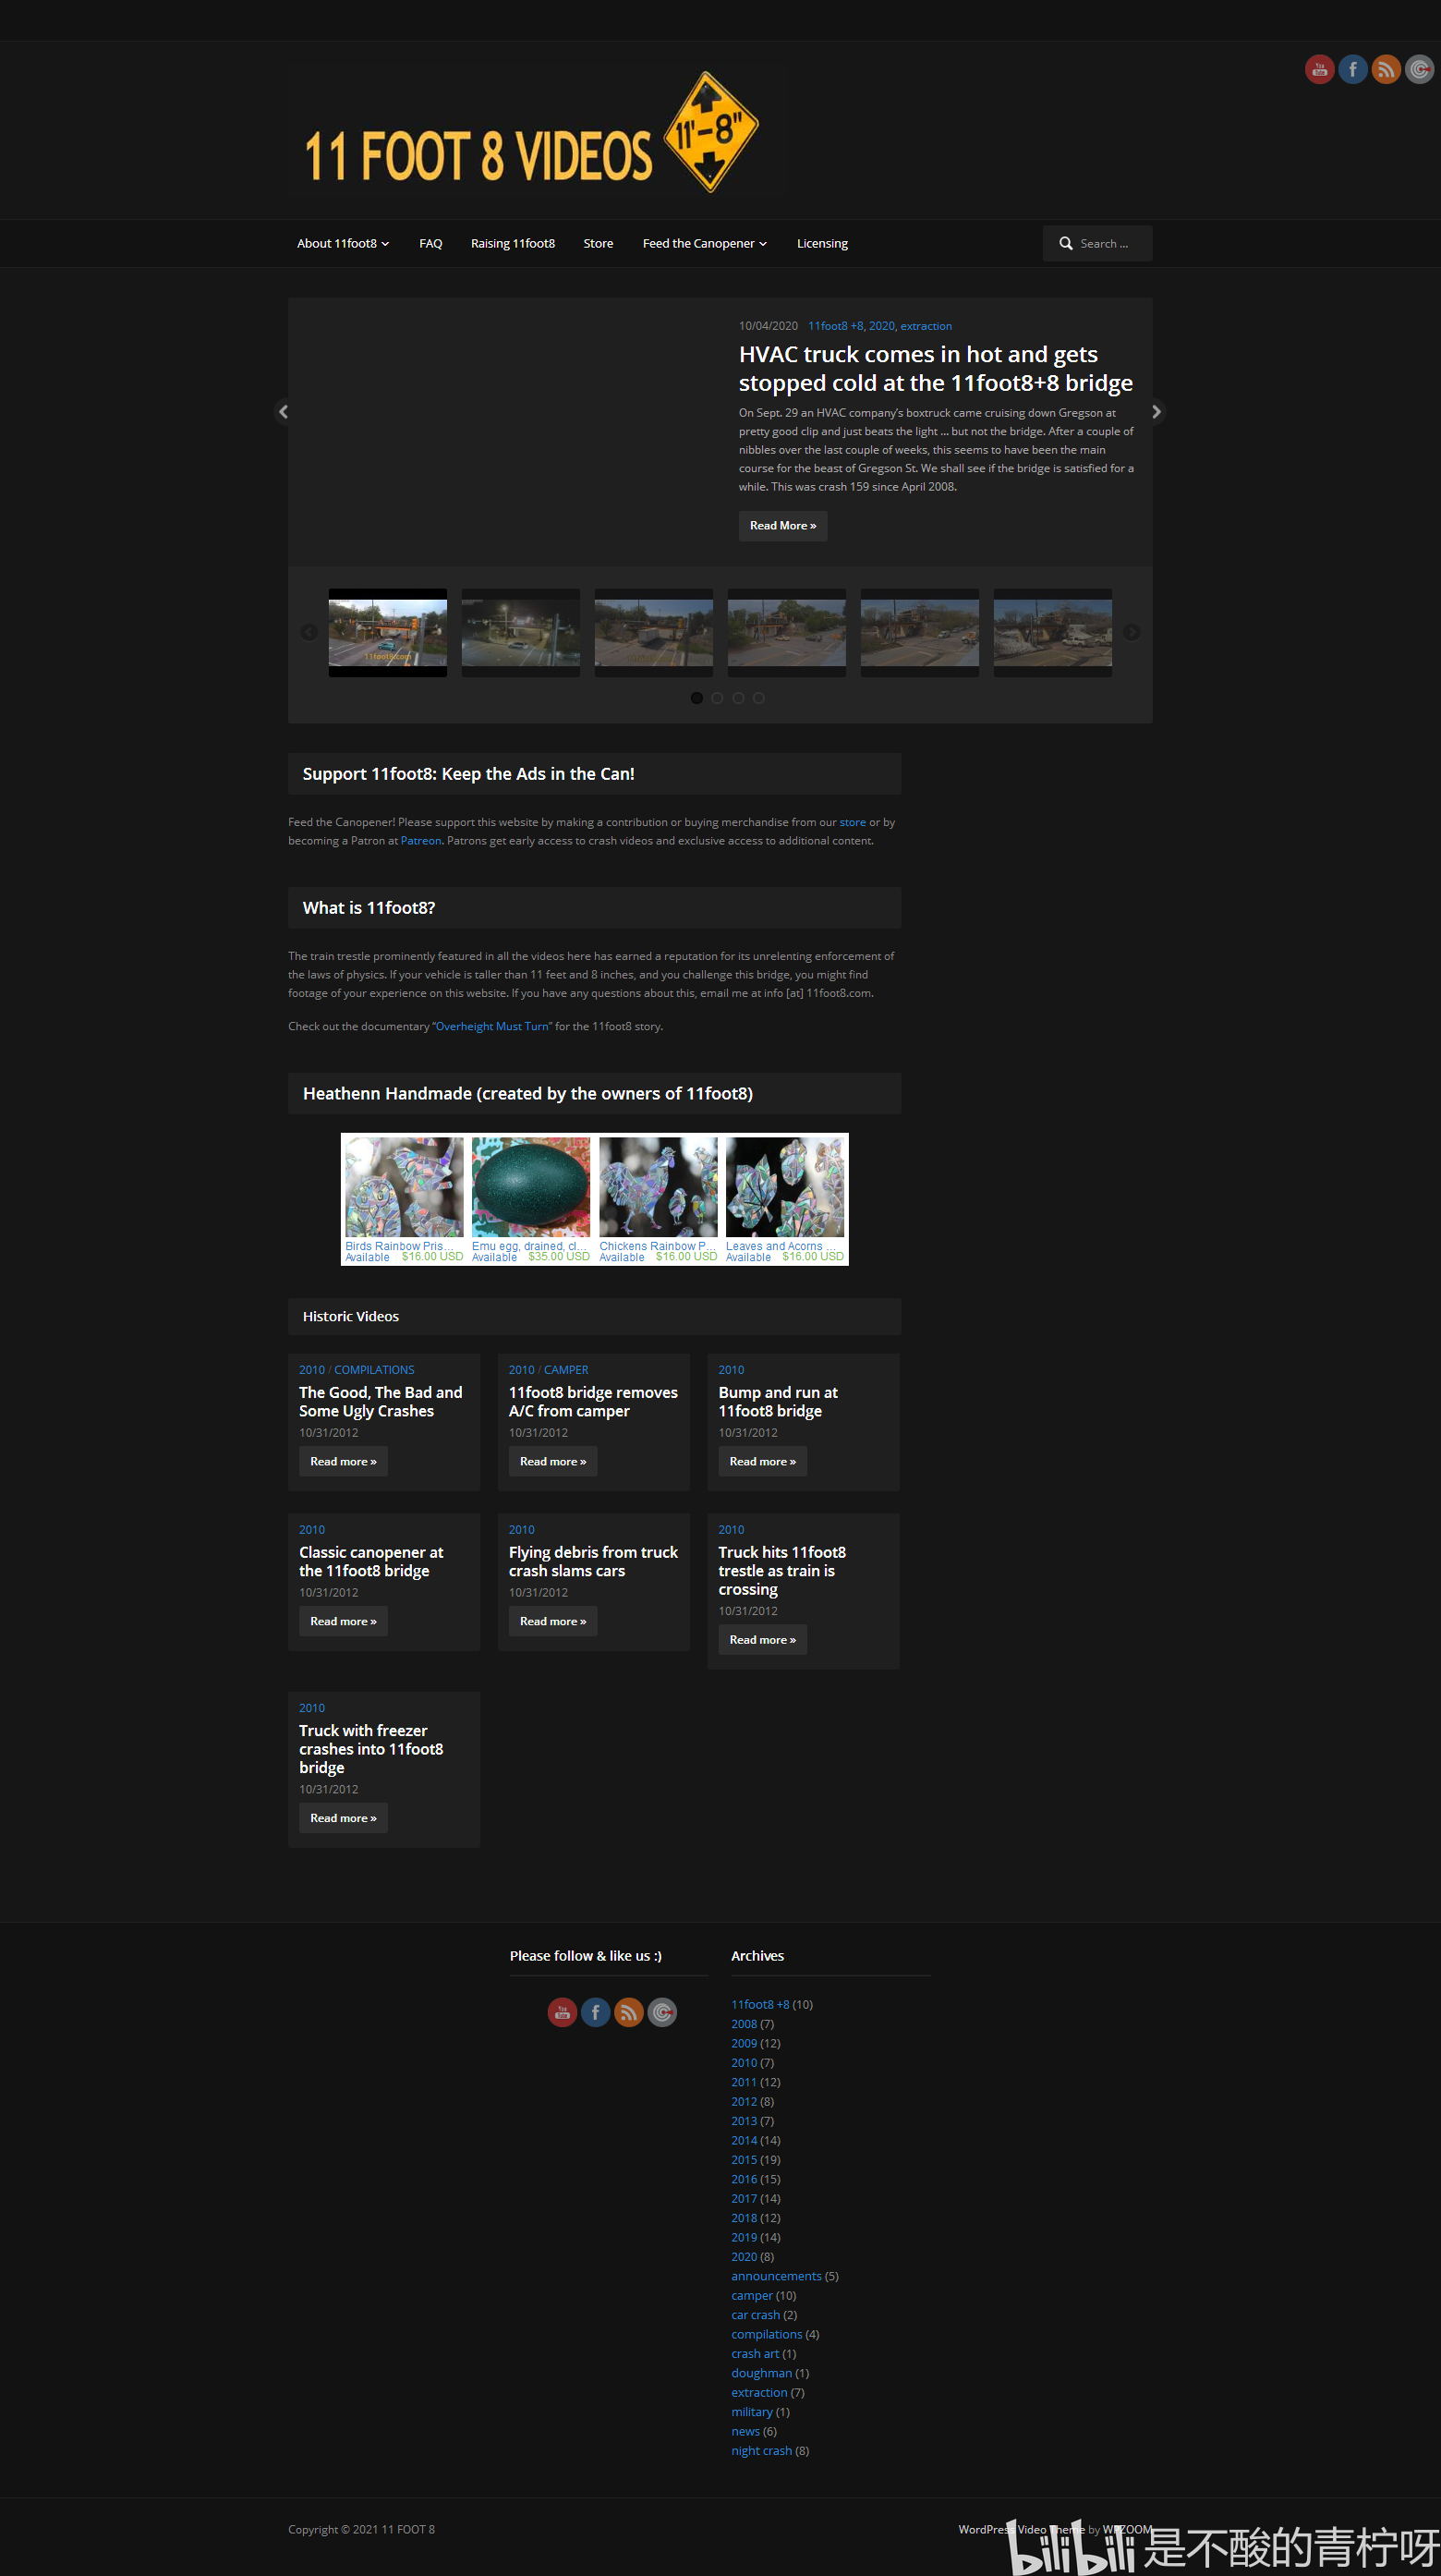This screenshot has width=1441, height=2576.
Task: Open the Facebook icon under 'Please follow & like us'
Action: [x=595, y=2011]
